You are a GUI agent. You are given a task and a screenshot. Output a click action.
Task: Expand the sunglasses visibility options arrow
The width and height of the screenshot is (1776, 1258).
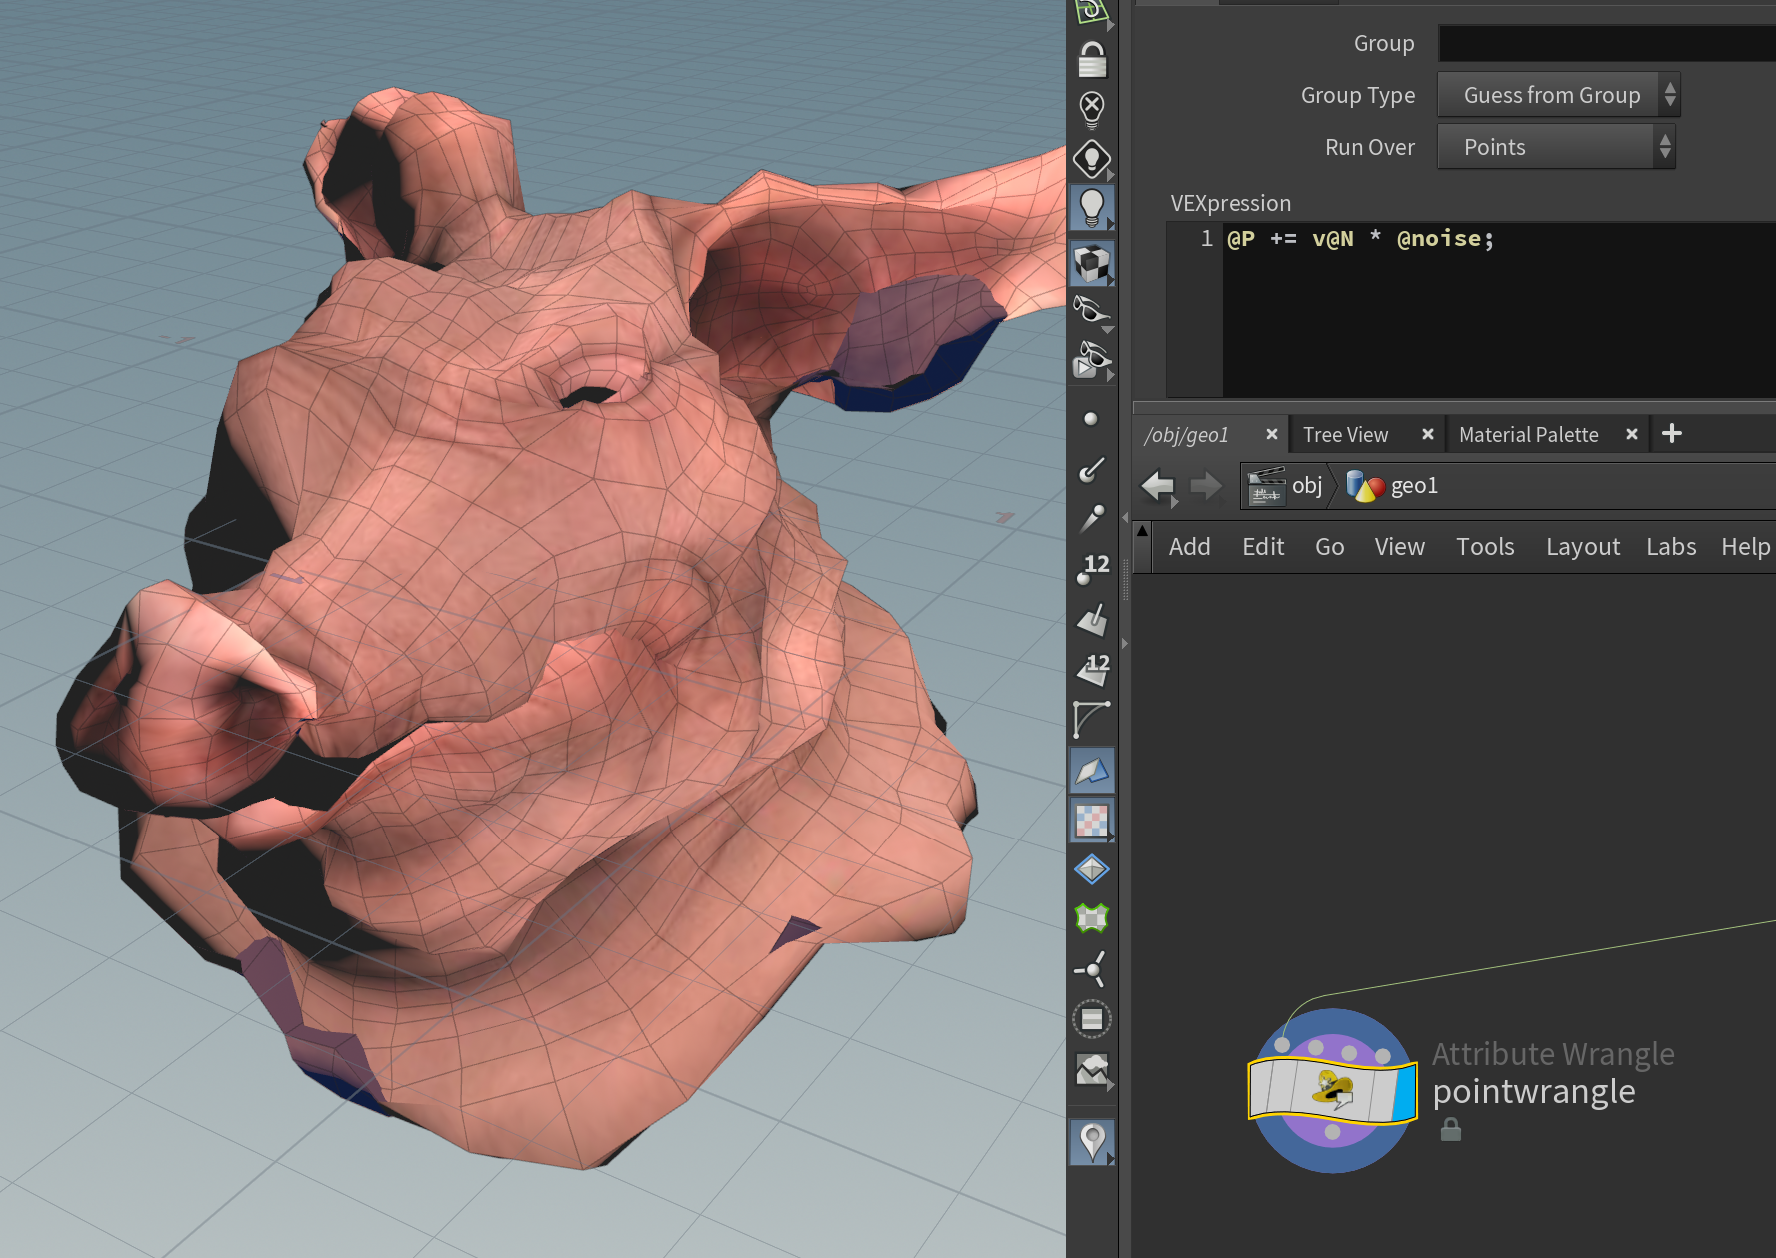[x=1107, y=329]
